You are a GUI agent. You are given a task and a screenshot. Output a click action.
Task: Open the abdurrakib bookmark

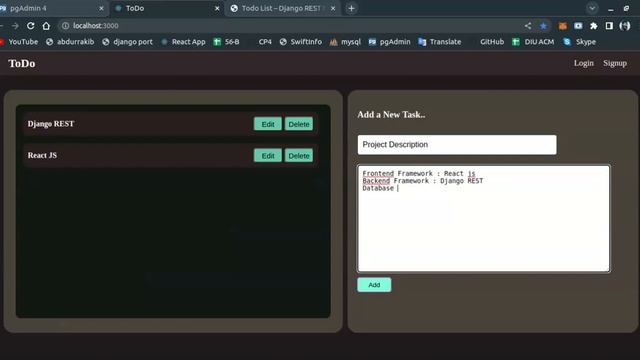[x=70, y=42]
